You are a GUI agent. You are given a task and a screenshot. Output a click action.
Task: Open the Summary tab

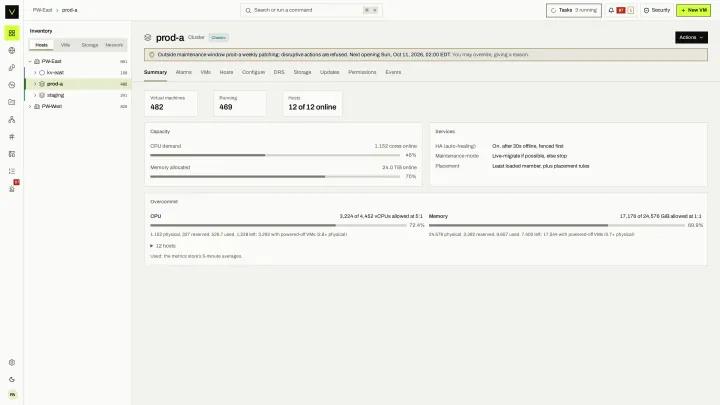[x=155, y=72]
